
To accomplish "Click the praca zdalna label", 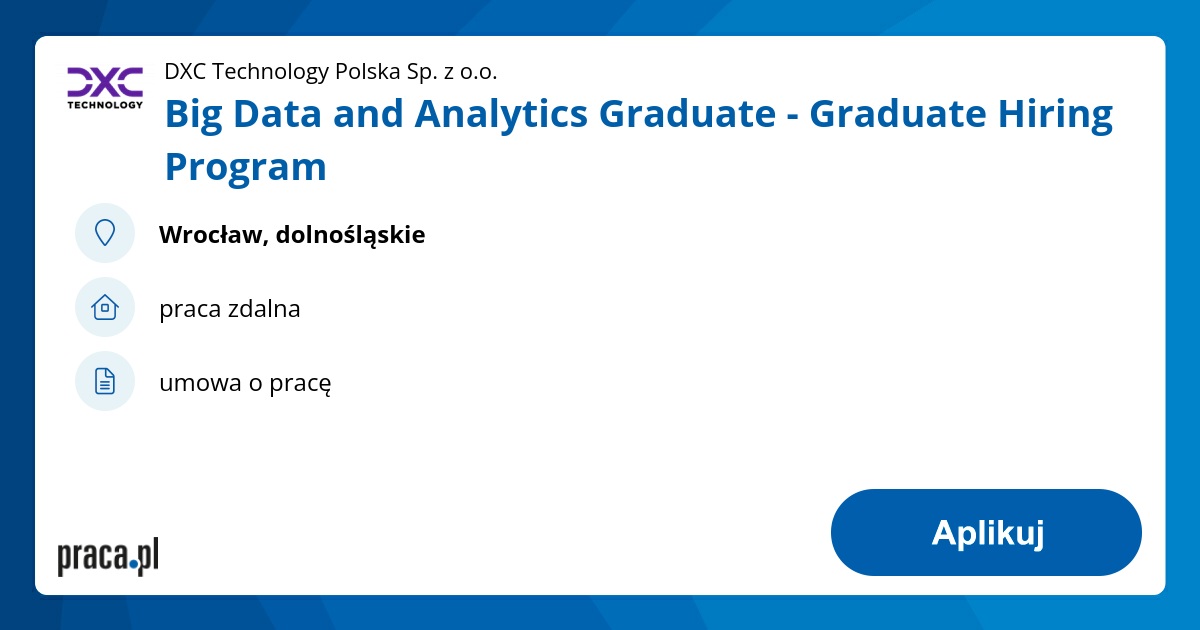I will (x=230, y=308).
